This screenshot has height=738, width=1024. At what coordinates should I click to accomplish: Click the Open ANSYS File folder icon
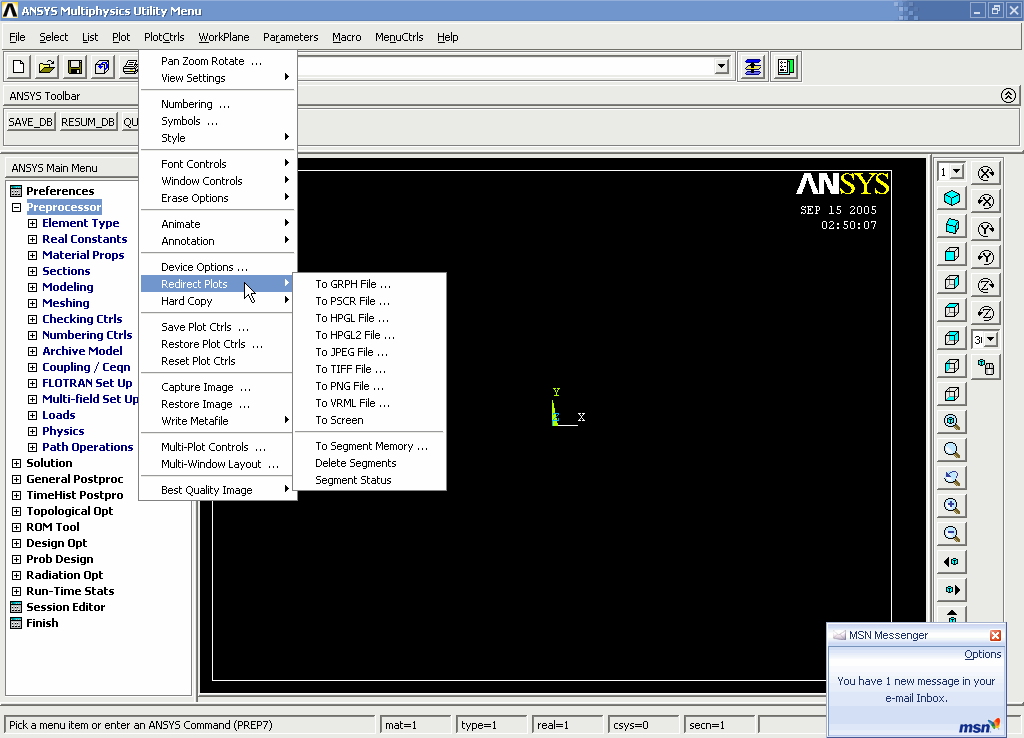47,67
